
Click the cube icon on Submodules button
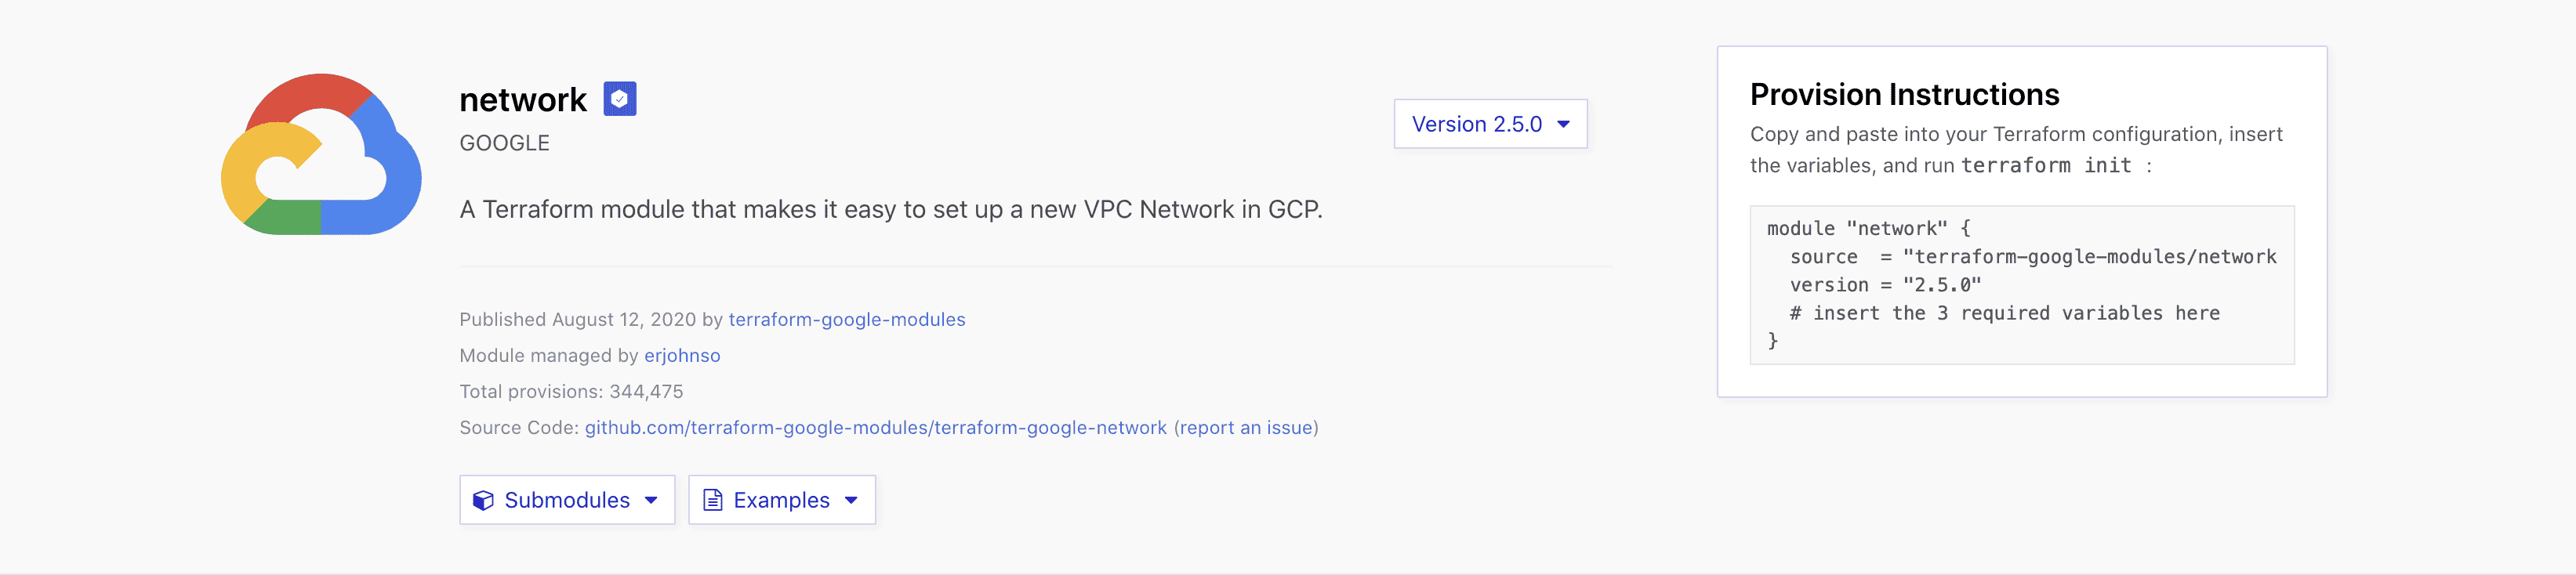[484, 500]
